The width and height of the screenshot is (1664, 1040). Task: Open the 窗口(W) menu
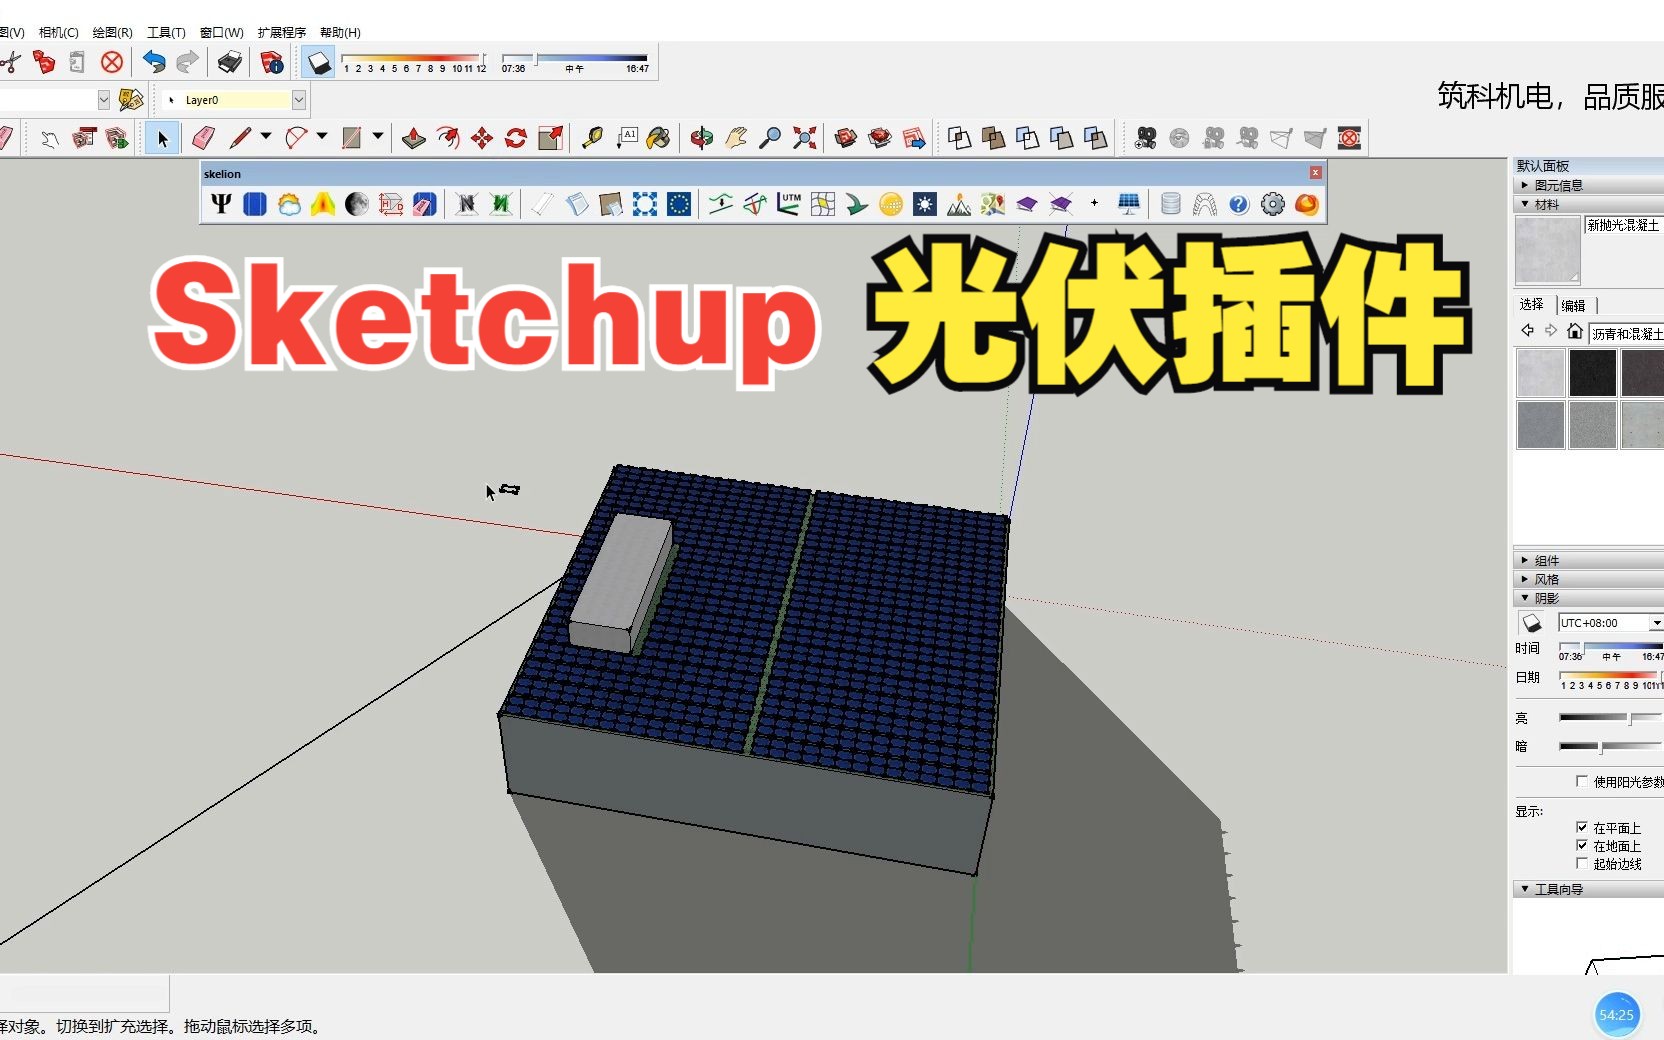tap(221, 32)
